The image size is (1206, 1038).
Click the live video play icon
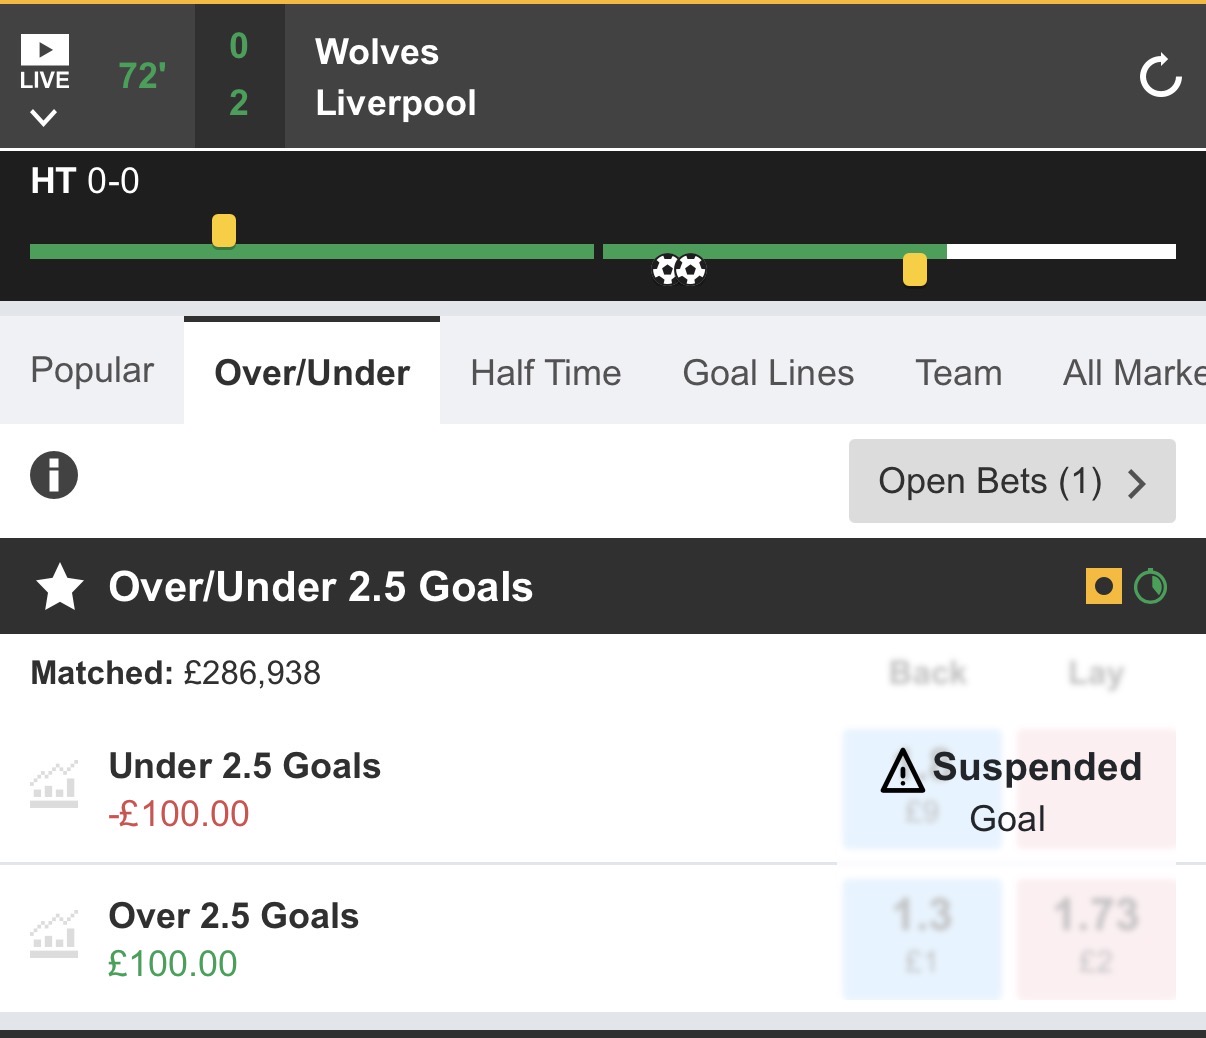coord(44,50)
